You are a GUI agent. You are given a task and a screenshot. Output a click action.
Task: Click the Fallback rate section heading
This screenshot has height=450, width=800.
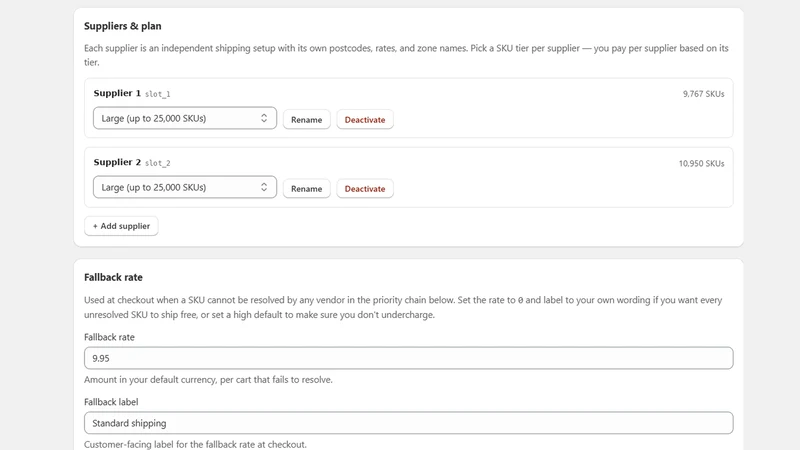point(113,277)
